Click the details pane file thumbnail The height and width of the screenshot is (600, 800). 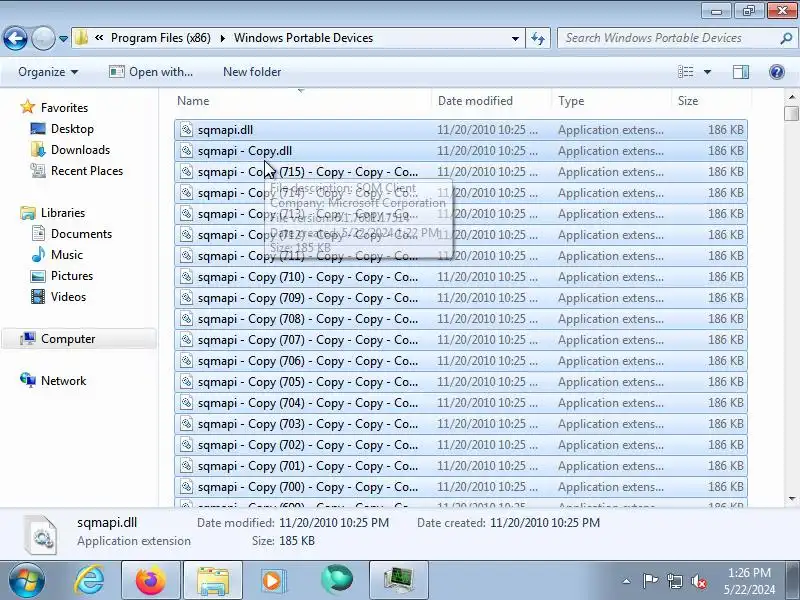click(x=41, y=535)
